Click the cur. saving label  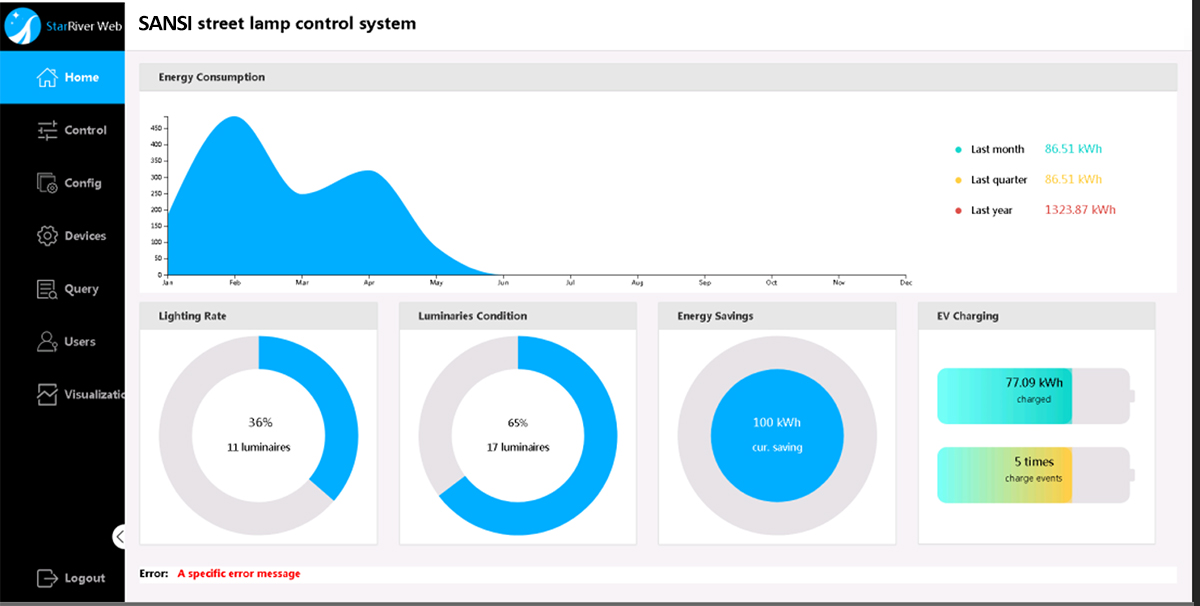pos(777,447)
